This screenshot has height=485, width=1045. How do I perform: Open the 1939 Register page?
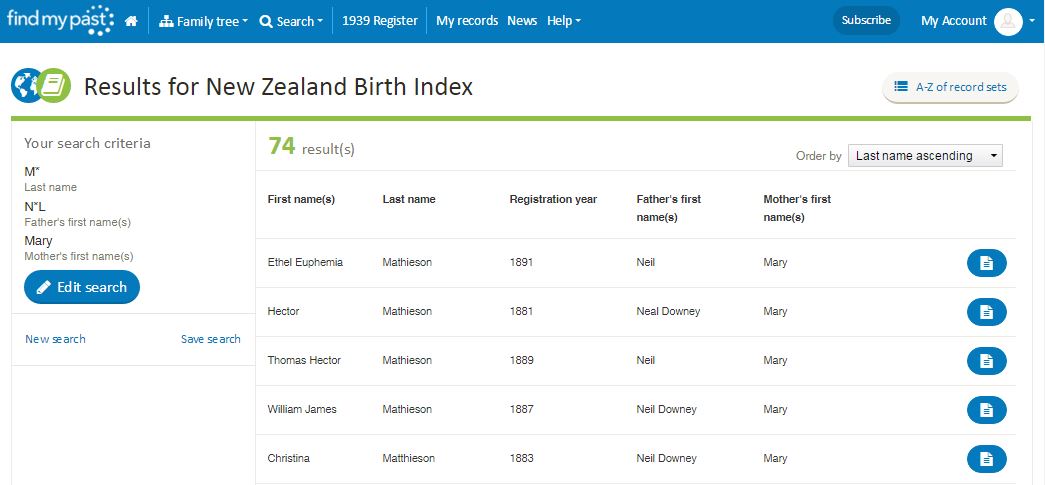point(380,21)
